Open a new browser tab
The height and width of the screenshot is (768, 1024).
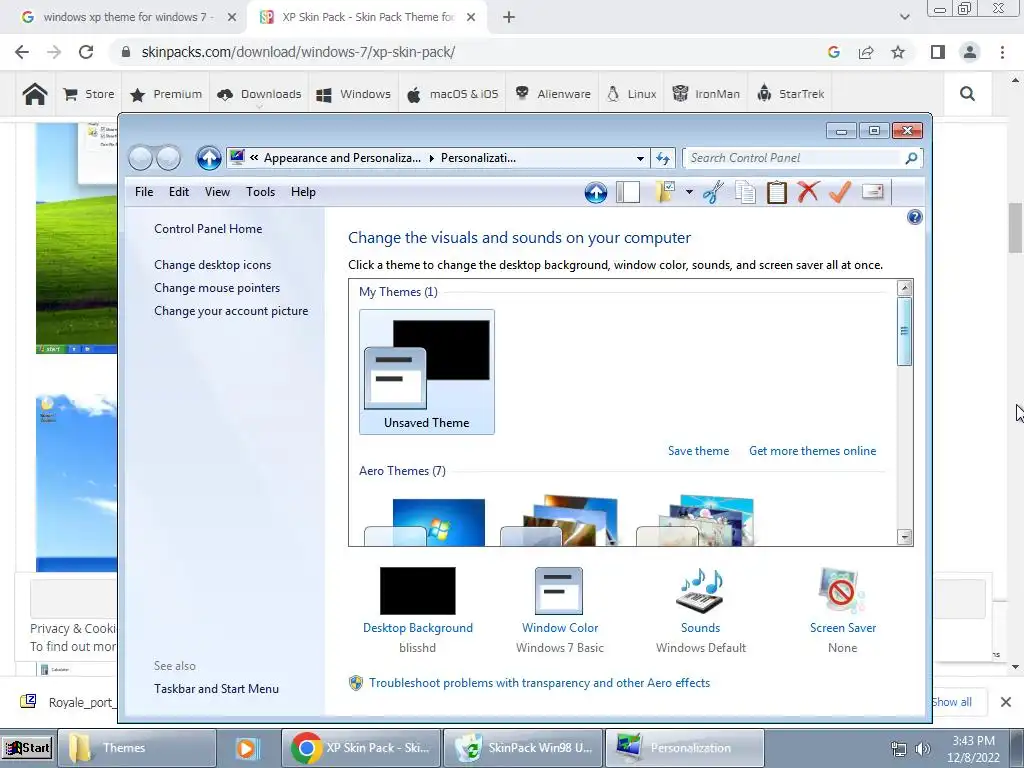[x=509, y=18]
